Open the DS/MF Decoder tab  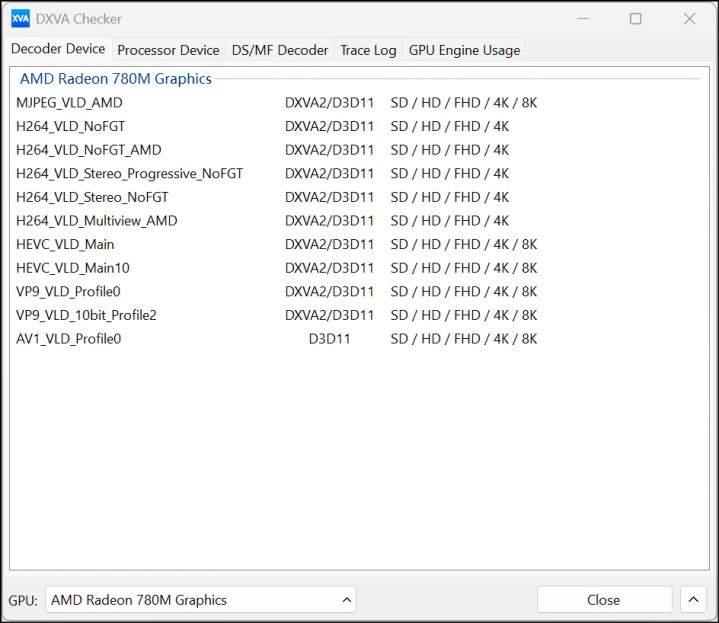pyautogui.click(x=279, y=50)
